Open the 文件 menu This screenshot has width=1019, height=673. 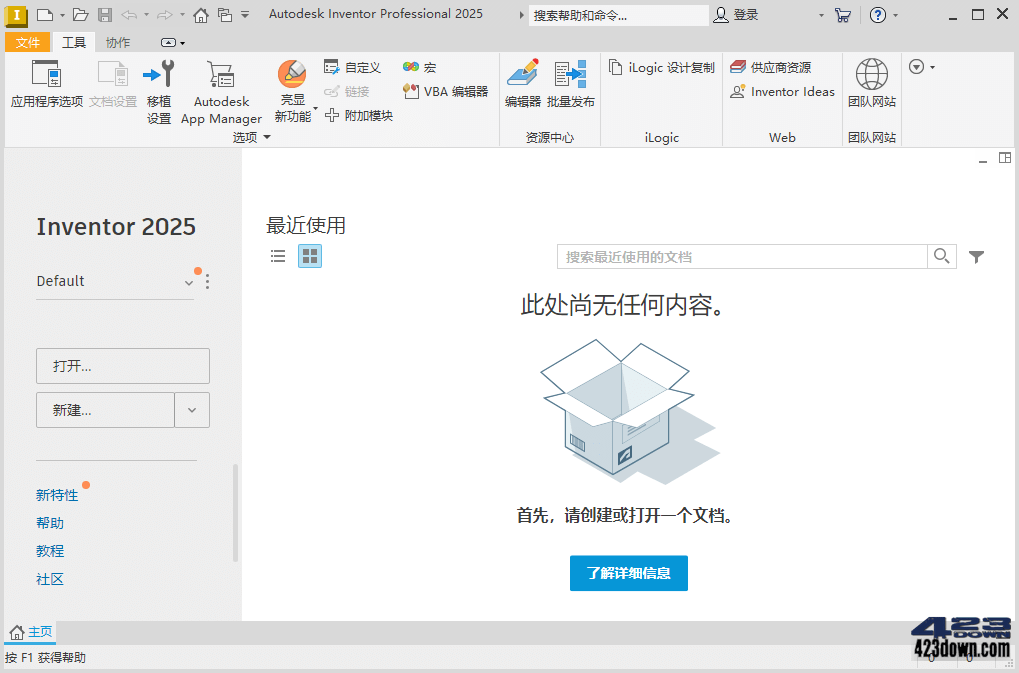click(27, 42)
